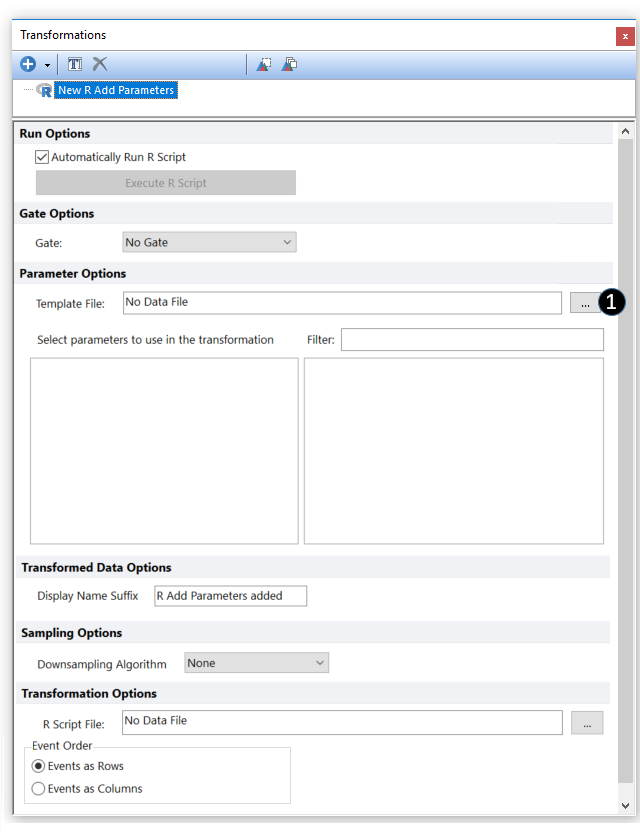Image resolution: width=640 pixels, height=832 pixels.
Task: Click the vertical scrollbar thumb
Action: (x=626, y=461)
